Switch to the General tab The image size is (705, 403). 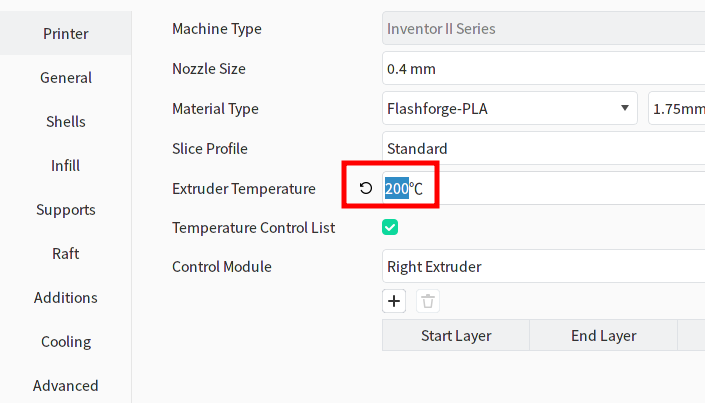66,78
